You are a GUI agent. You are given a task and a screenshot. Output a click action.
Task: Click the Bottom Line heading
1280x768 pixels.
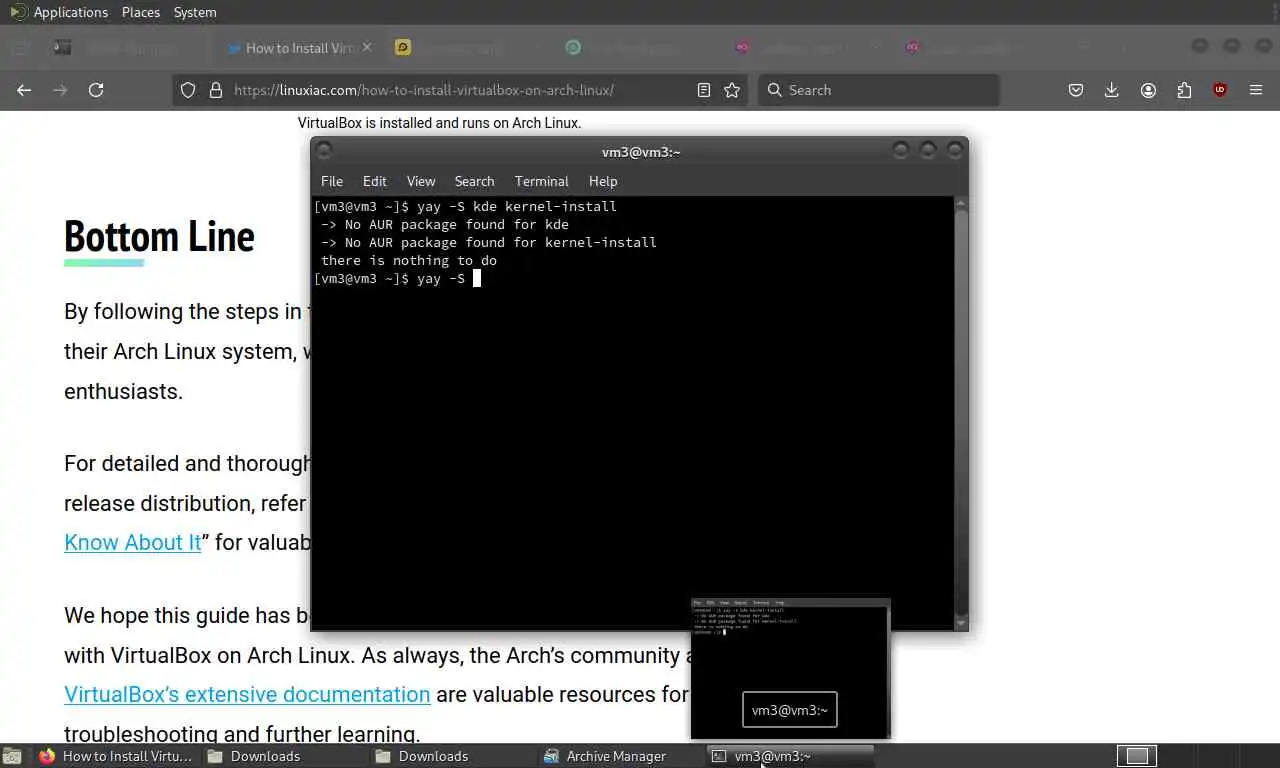coord(159,237)
